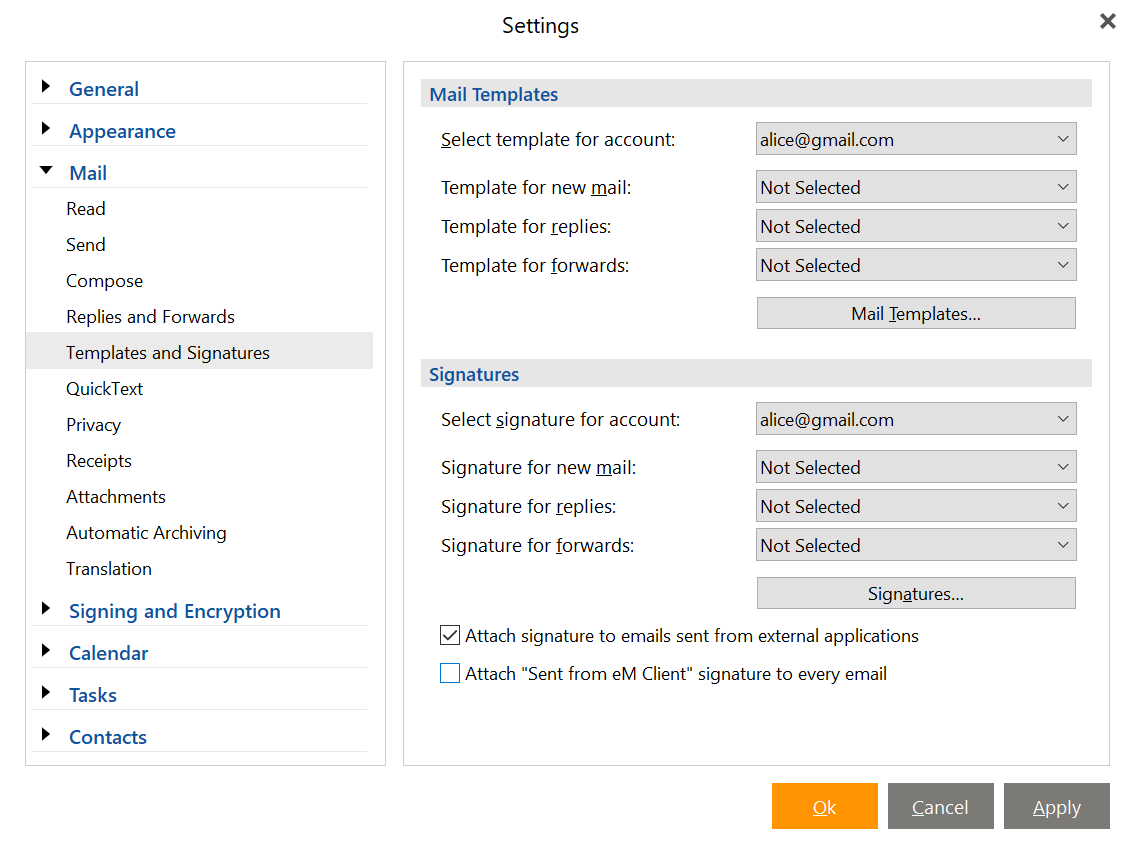Image resolution: width=1135 pixels, height=845 pixels.
Task: Open the Compose settings page
Action: coord(104,281)
